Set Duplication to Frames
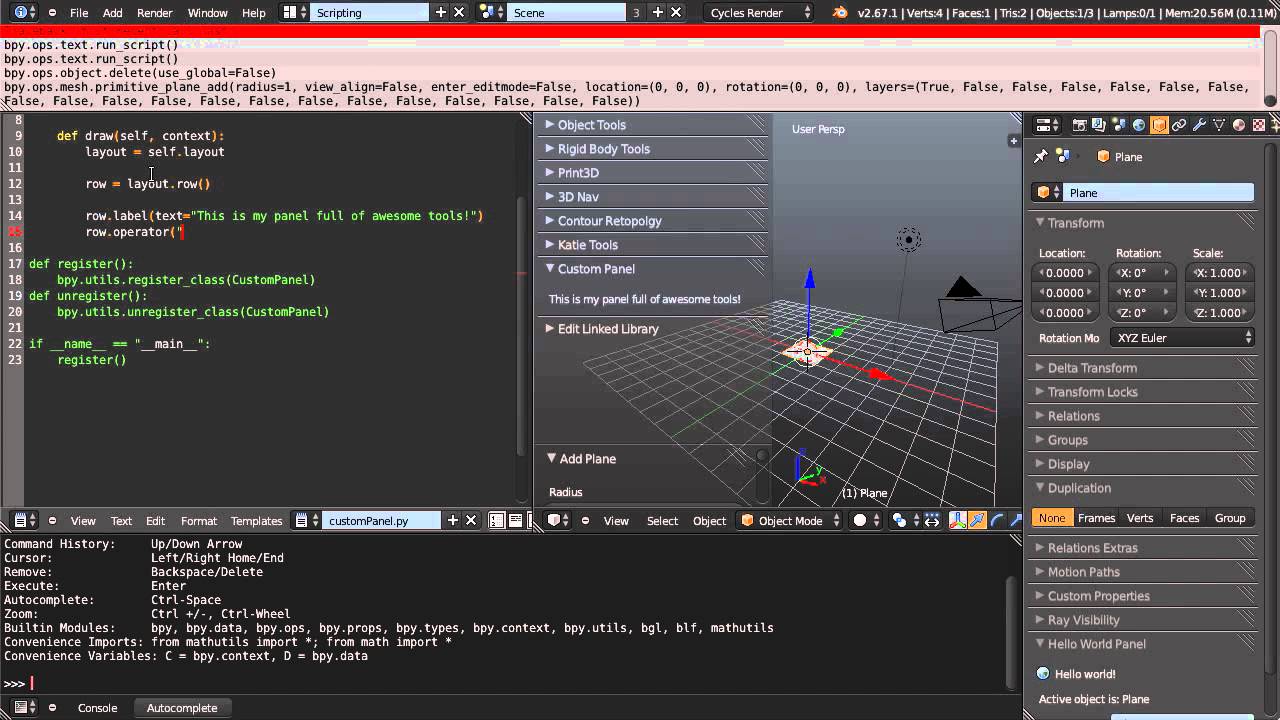The width and height of the screenshot is (1280, 720). coord(1096,518)
